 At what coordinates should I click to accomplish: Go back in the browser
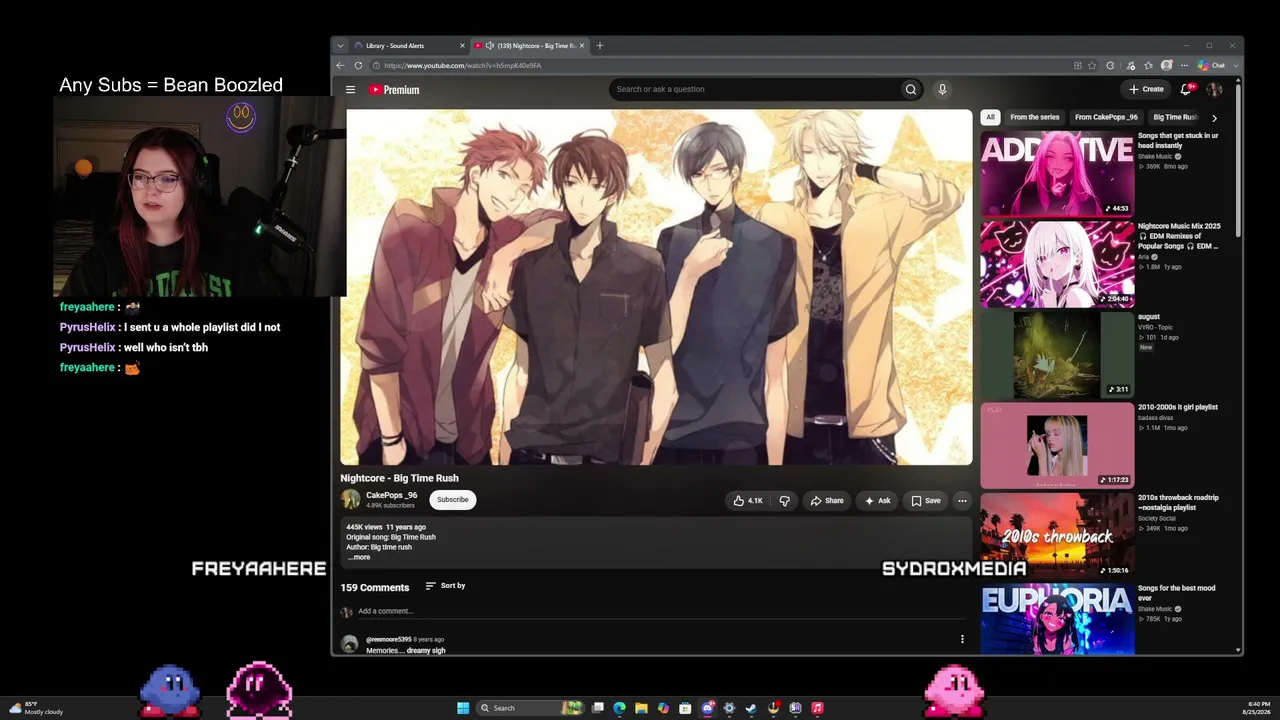pos(340,66)
